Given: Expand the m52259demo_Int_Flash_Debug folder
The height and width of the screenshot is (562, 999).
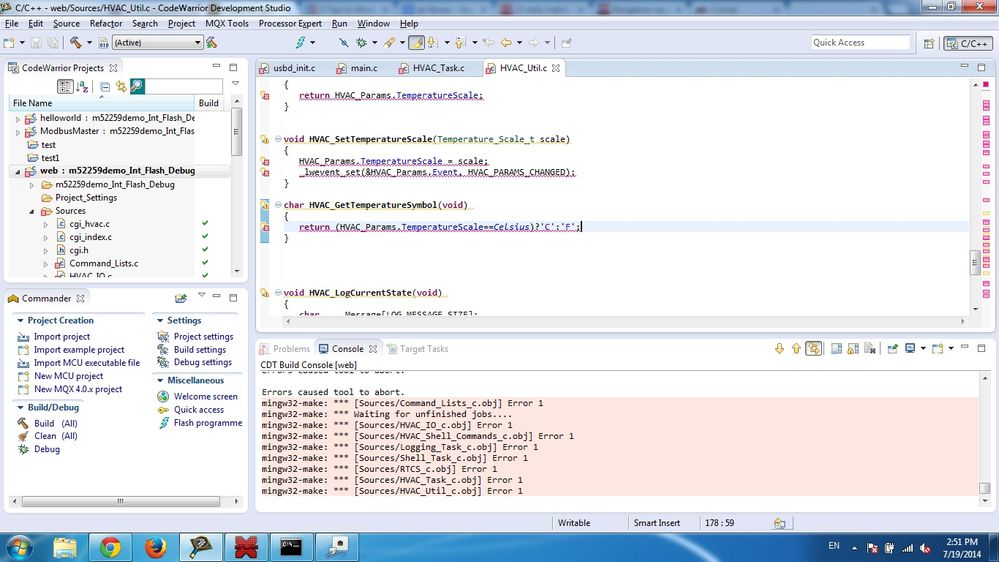Looking at the screenshot, I should 32,185.
